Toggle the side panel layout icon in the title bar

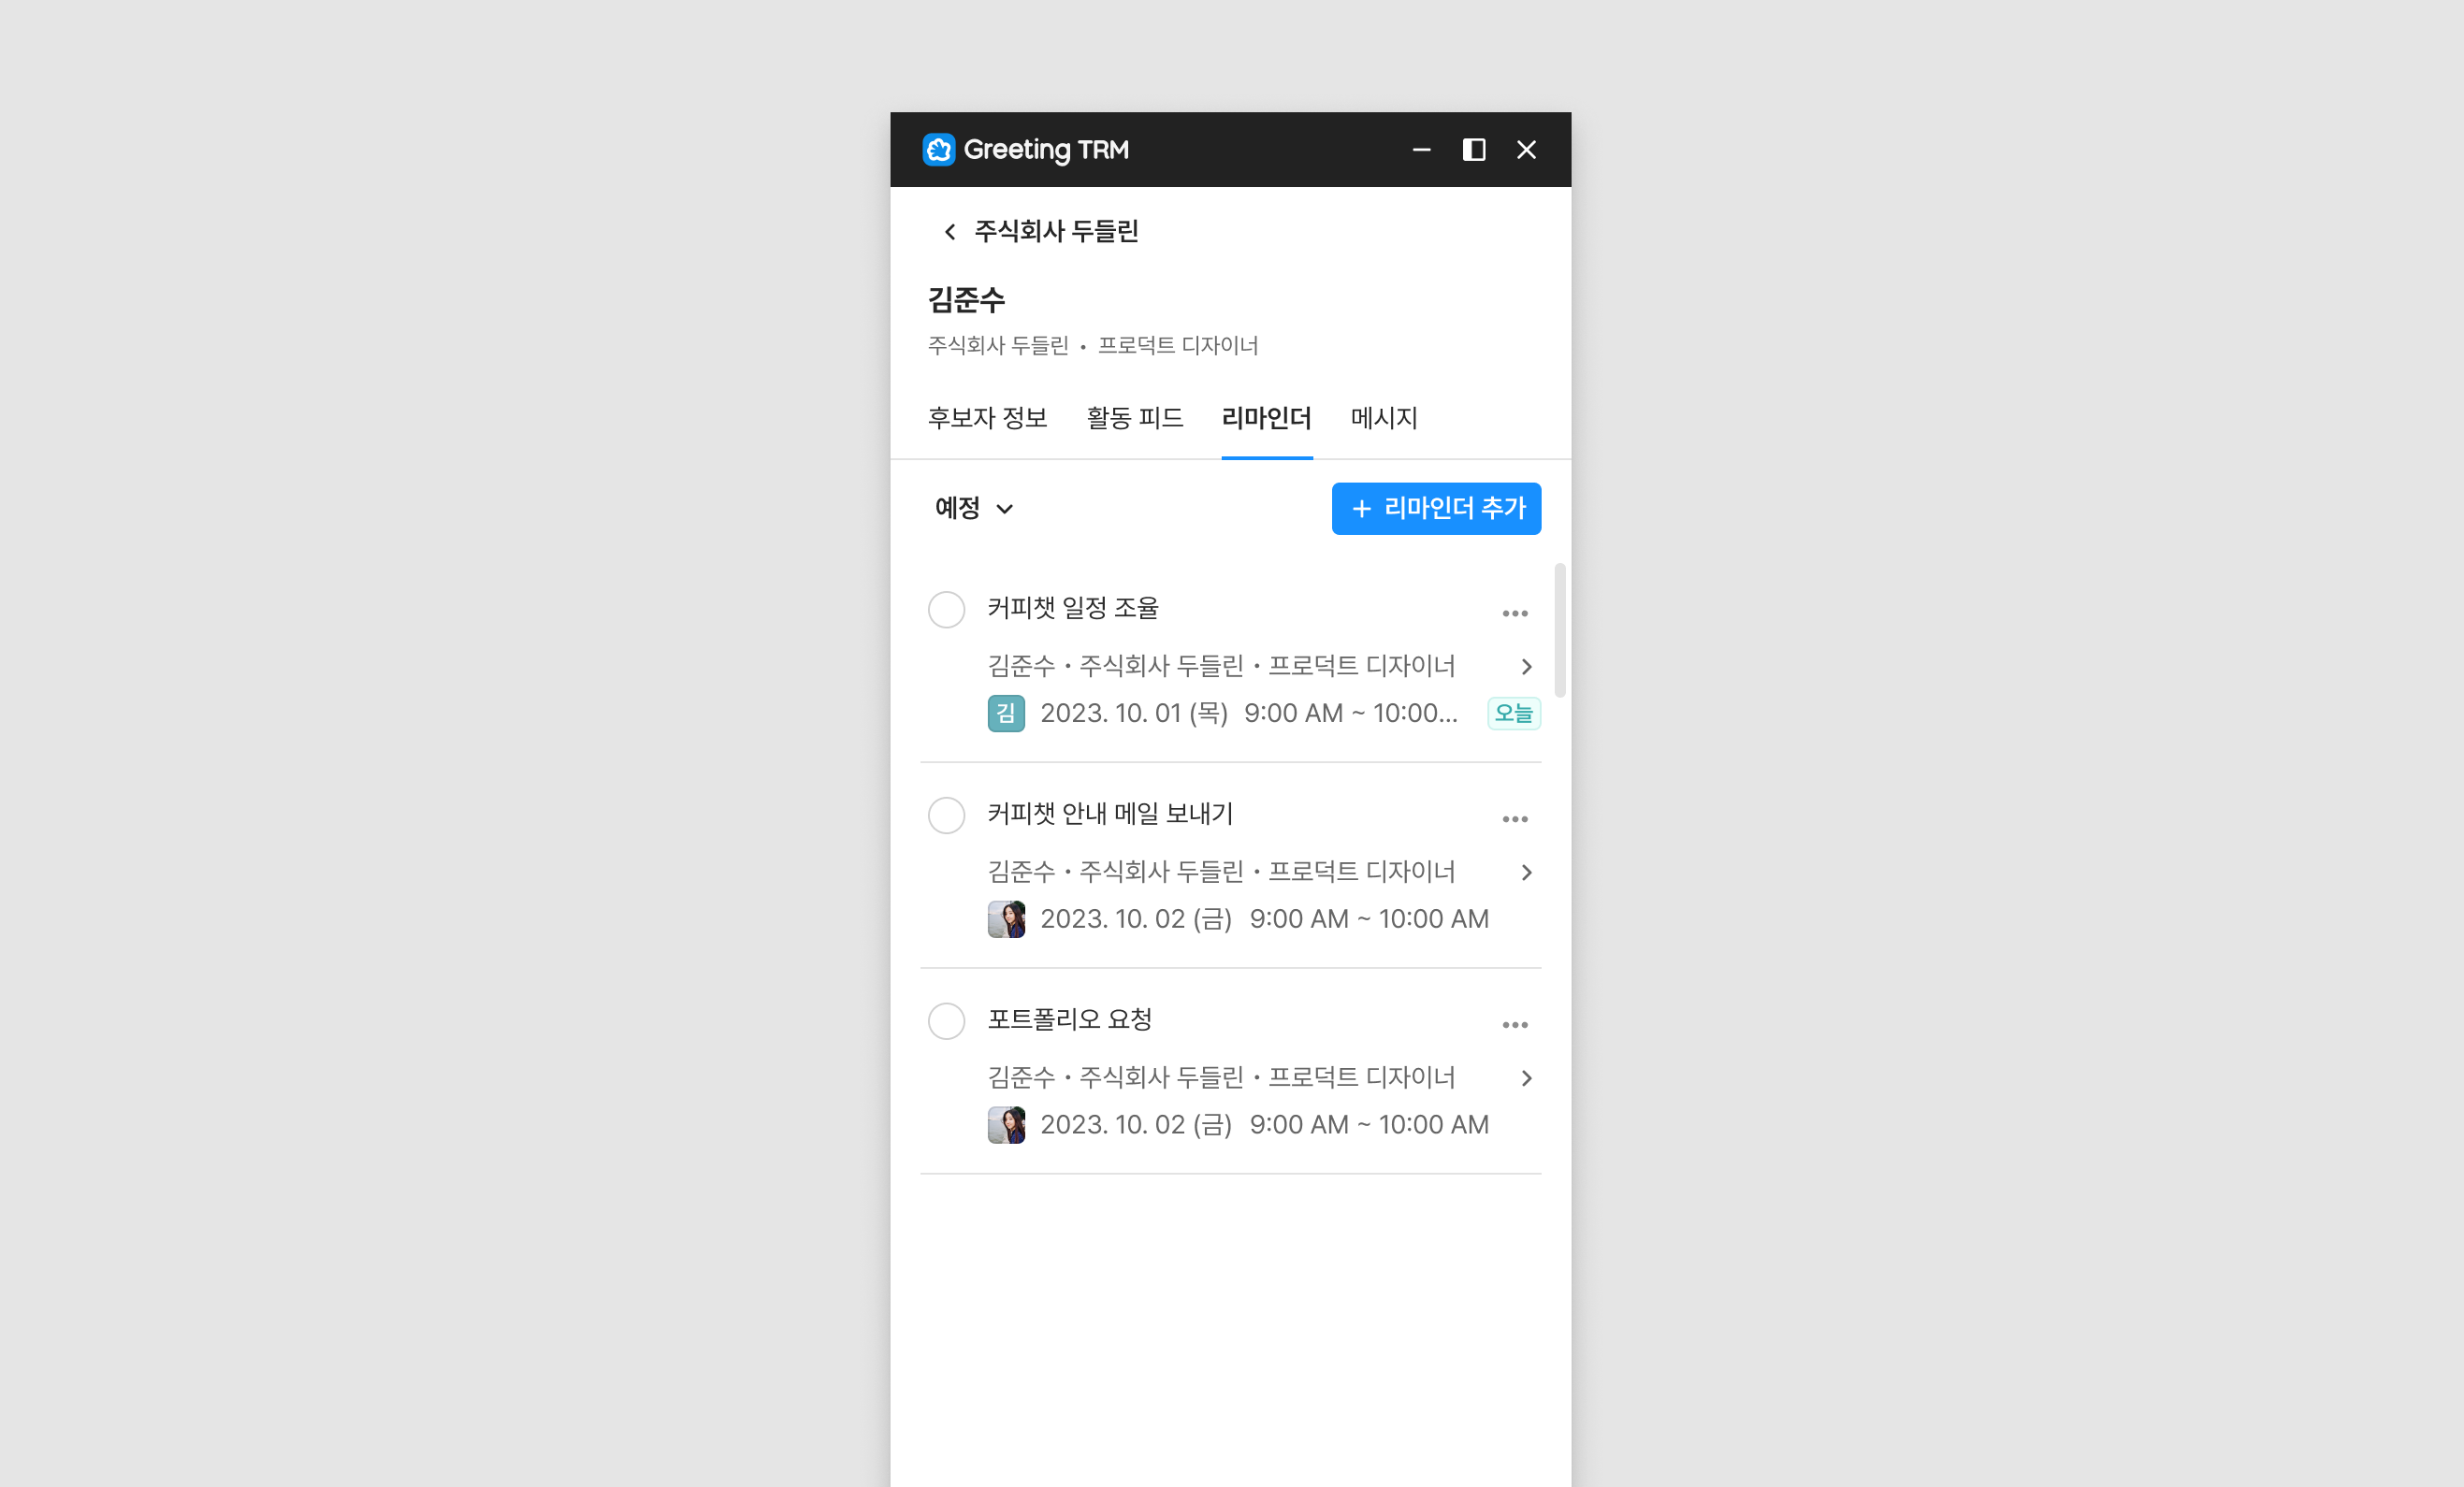click(1473, 150)
